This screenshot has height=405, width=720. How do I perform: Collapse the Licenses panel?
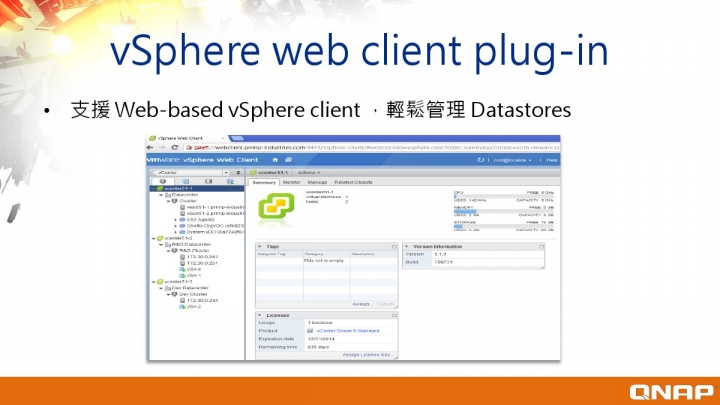[260, 315]
